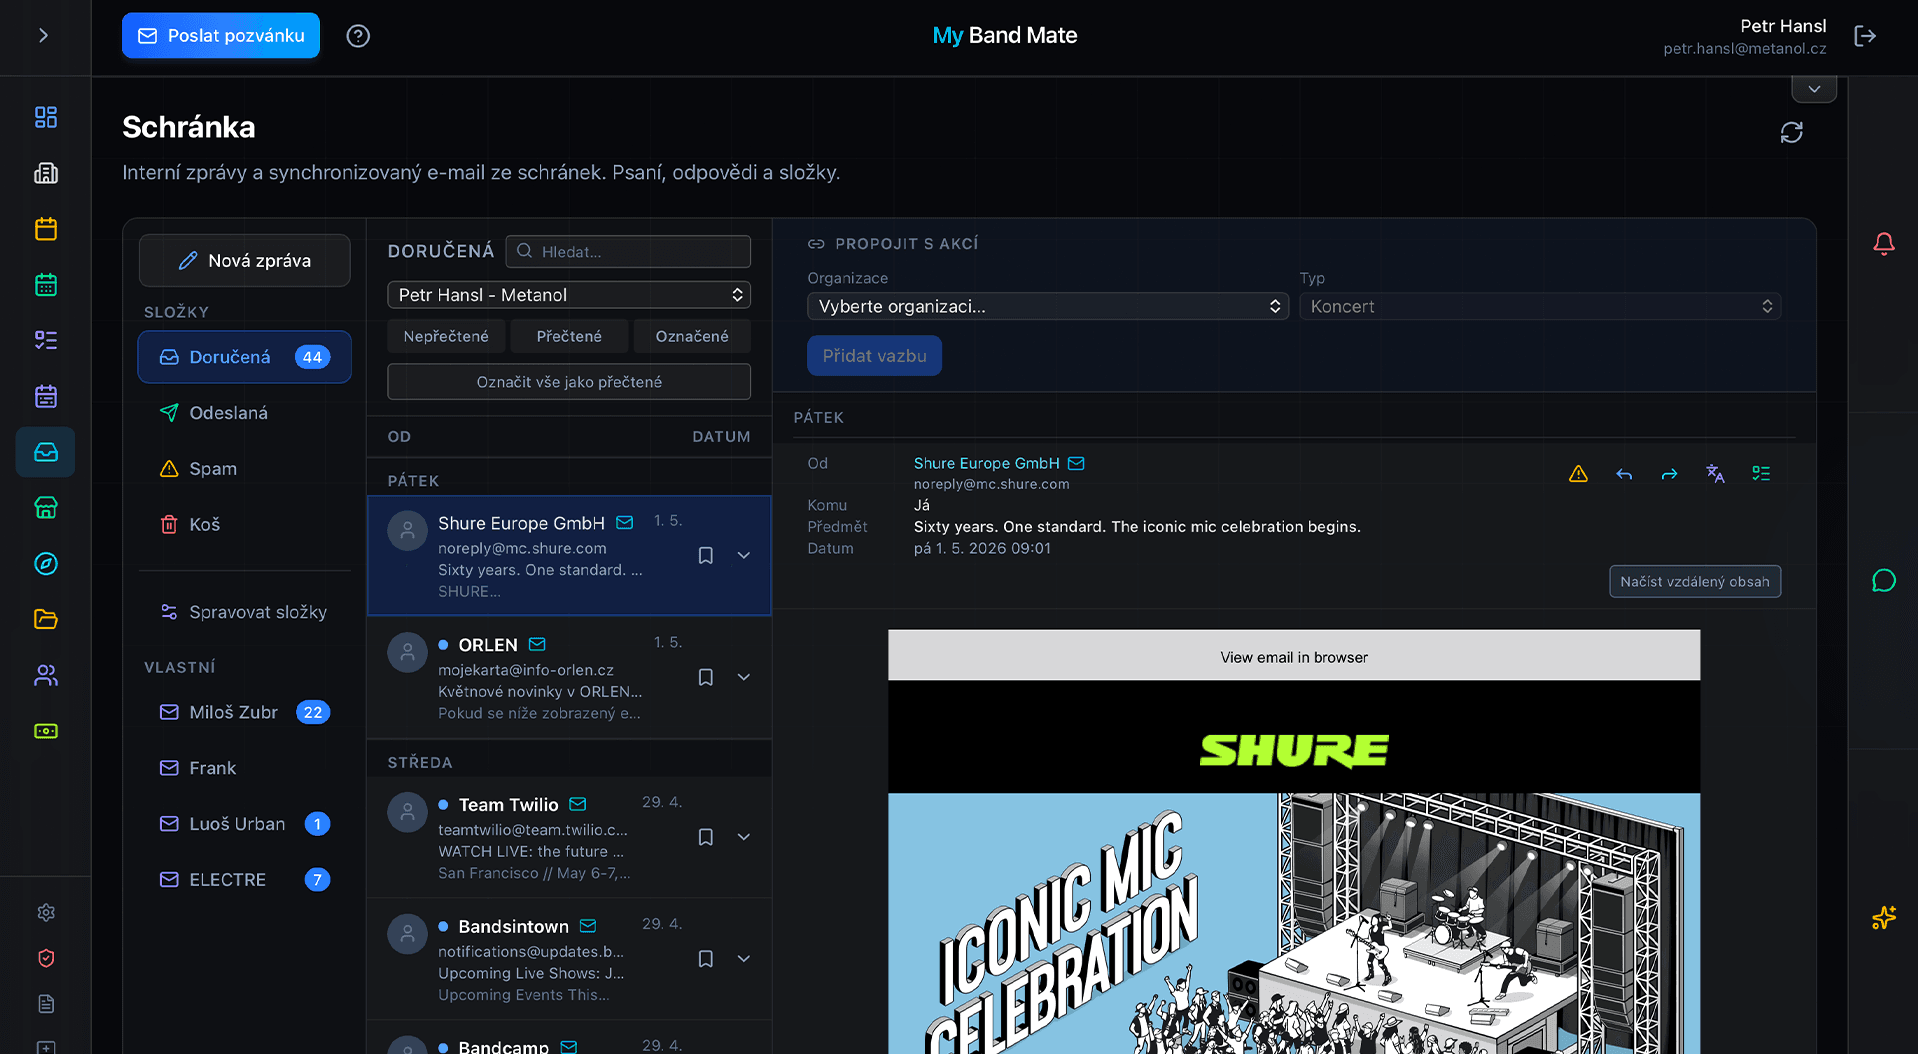Click the Shure Europe GmbH sender link in header

pos(987,463)
